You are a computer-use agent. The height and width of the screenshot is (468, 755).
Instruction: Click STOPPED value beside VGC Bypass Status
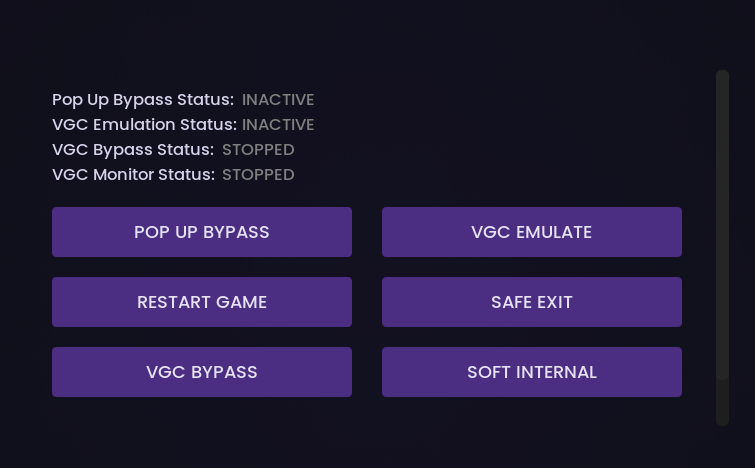(258, 150)
